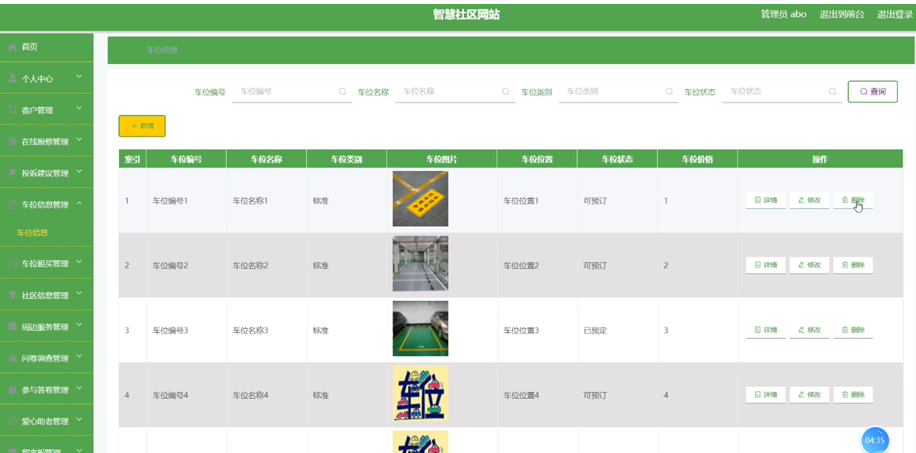Open the 首页 sidebar item

pos(46,47)
